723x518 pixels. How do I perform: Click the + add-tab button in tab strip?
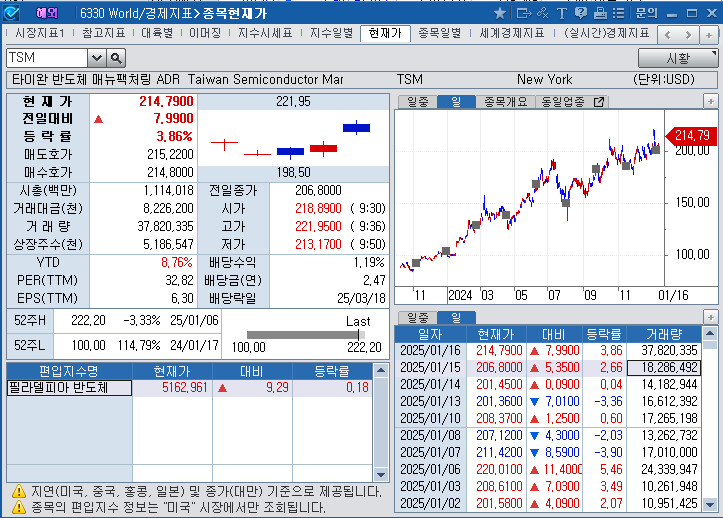coord(709,35)
